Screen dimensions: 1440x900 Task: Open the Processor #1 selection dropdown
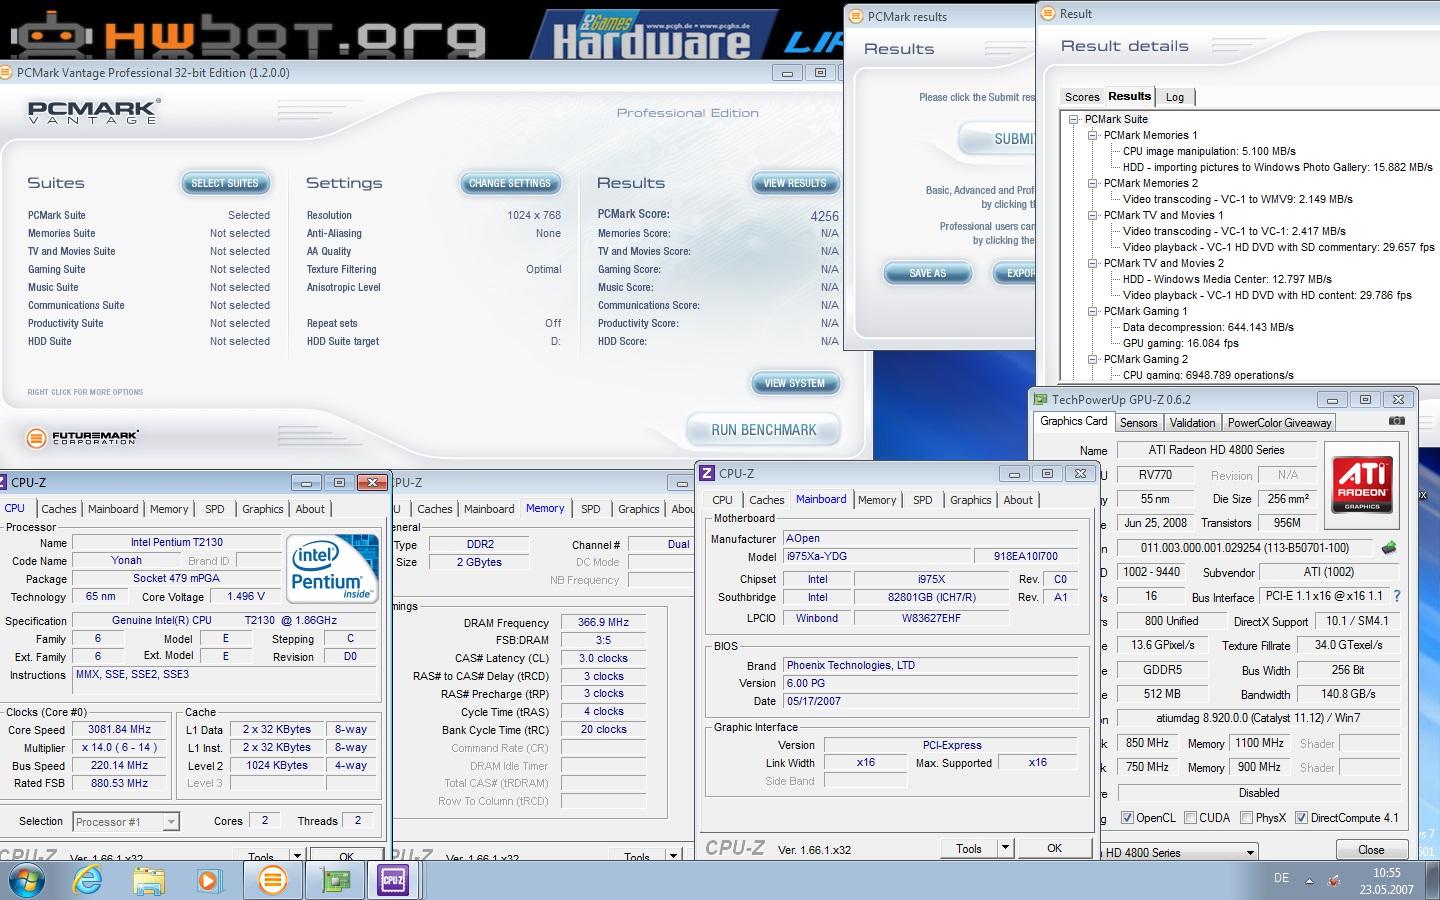coord(171,822)
